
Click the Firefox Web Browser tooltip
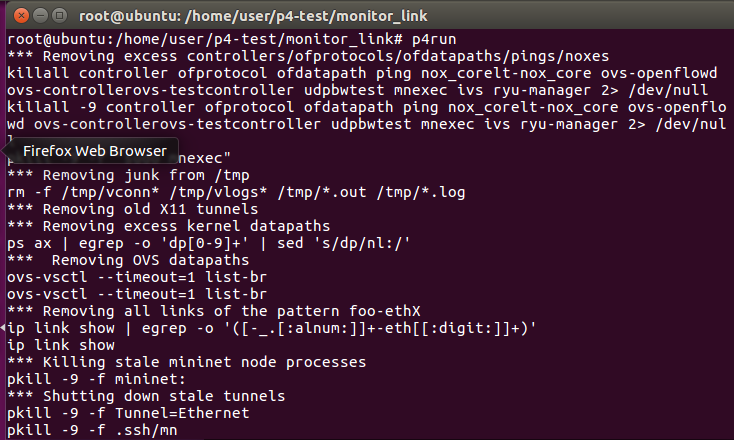(95, 151)
